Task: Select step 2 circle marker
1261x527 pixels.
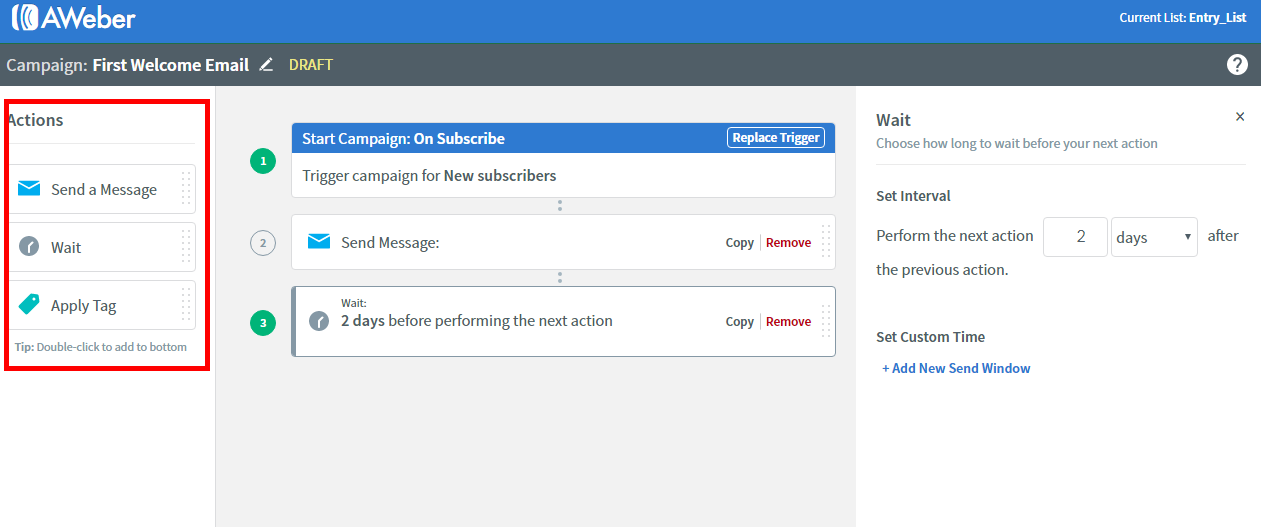Action: 262,243
